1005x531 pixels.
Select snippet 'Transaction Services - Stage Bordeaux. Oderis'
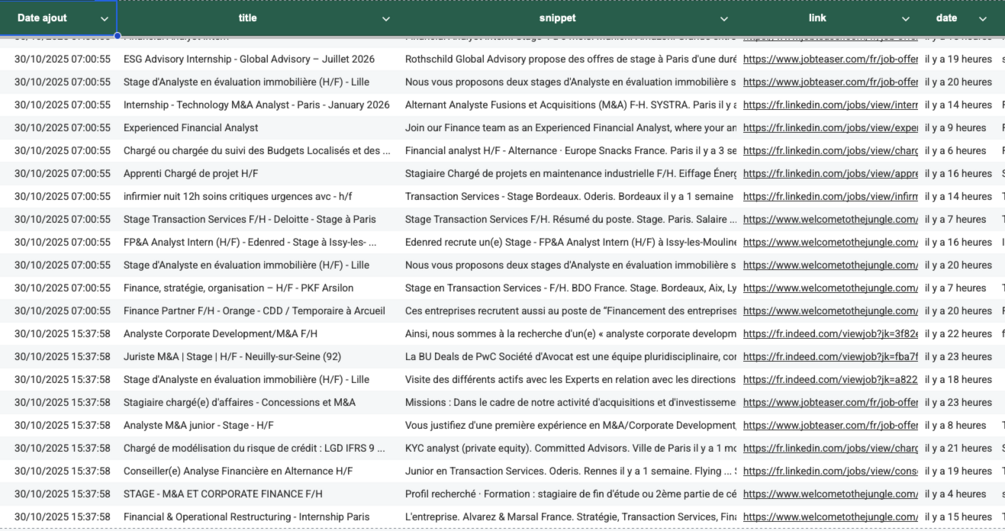[x=569, y=196]
